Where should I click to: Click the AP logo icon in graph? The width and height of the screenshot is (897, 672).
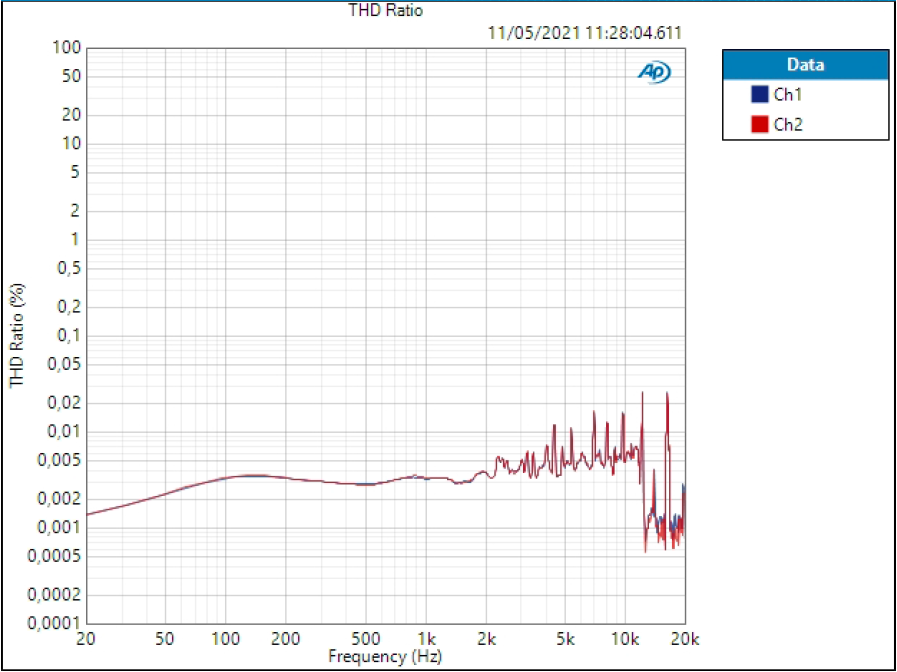[x=654, y=73]
